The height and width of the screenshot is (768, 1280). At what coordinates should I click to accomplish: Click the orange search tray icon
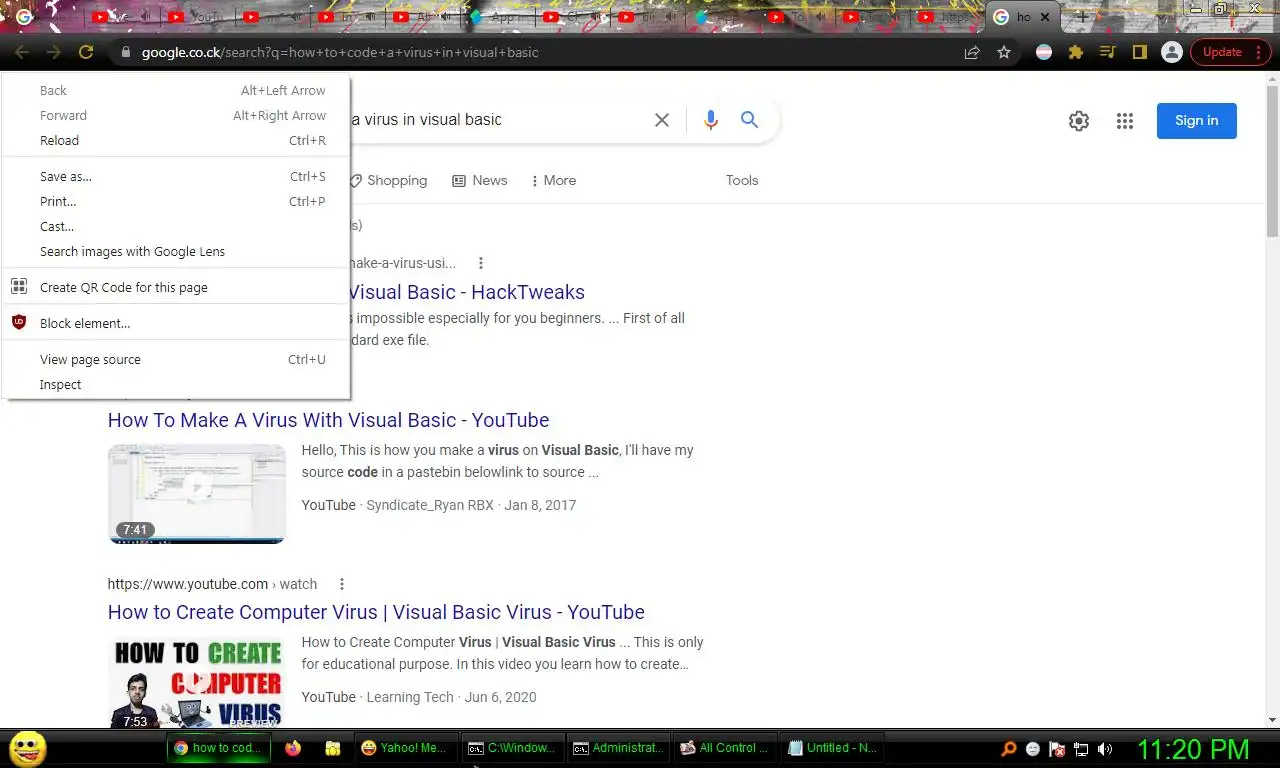(x=1009, y=748)
